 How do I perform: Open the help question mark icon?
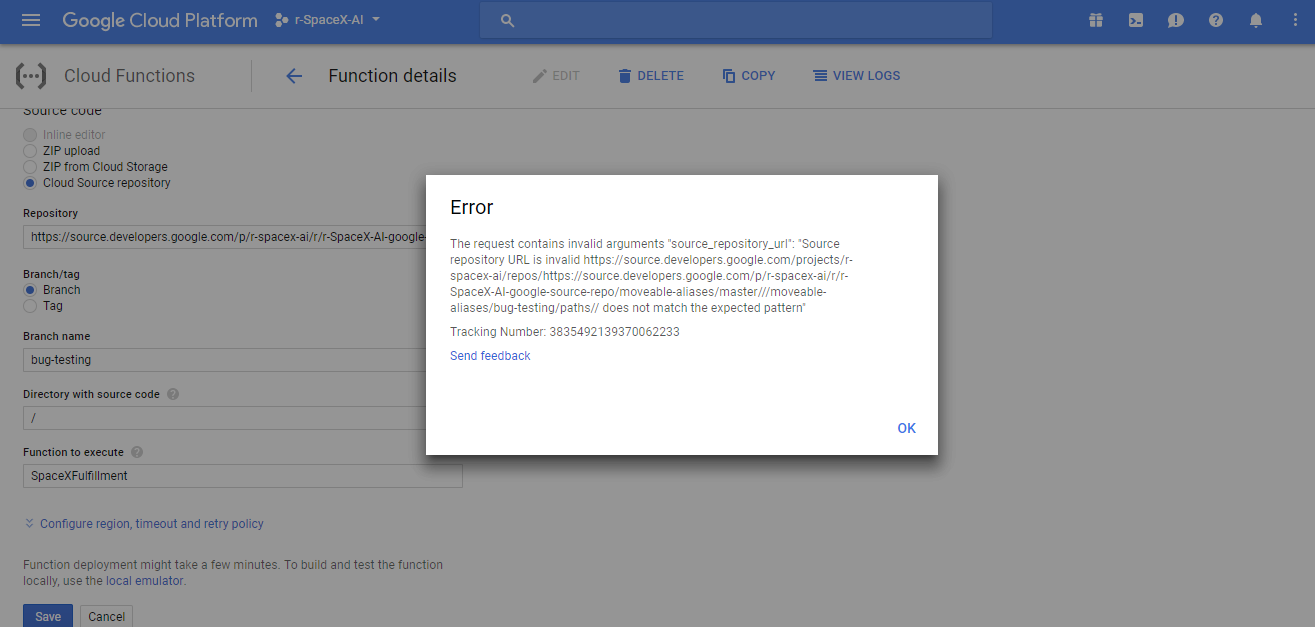[x=1216, y=20]
